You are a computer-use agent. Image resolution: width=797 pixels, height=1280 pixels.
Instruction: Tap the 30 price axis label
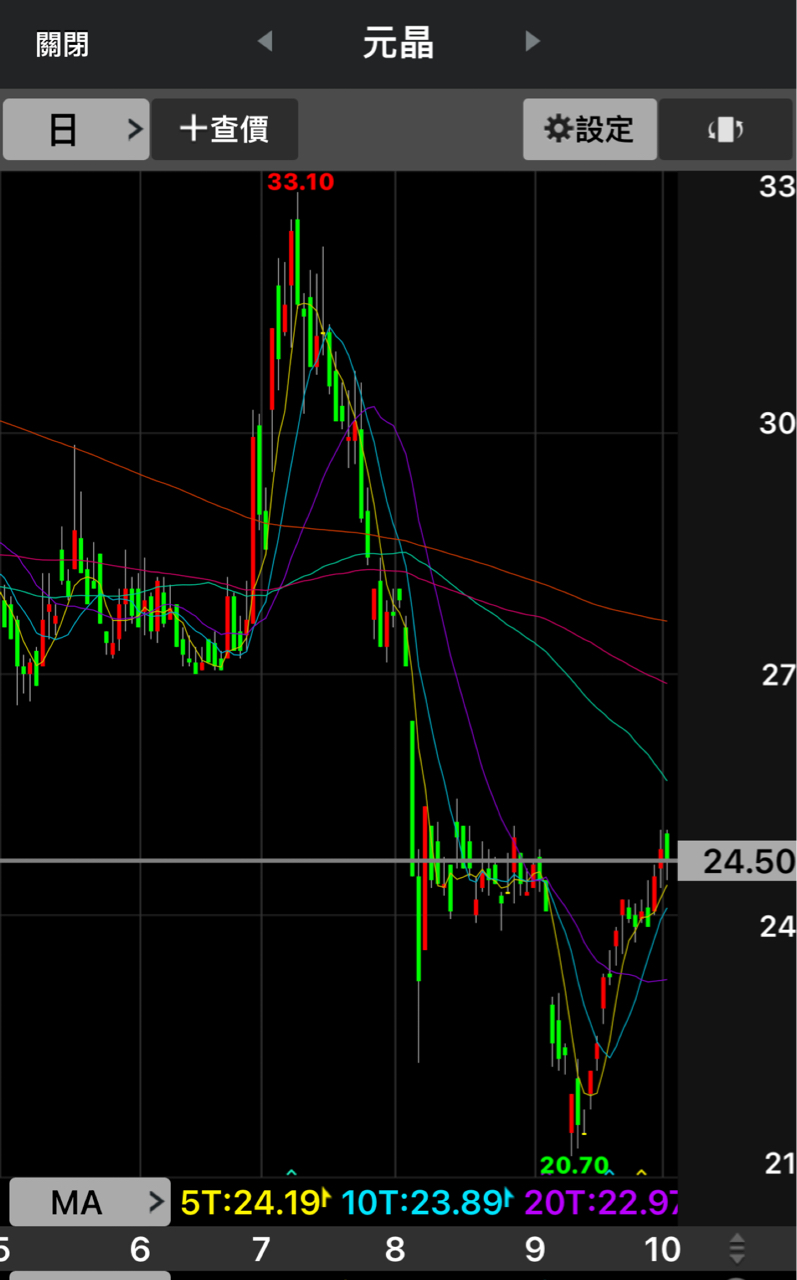pyautogui.click(x=777, y=423)
